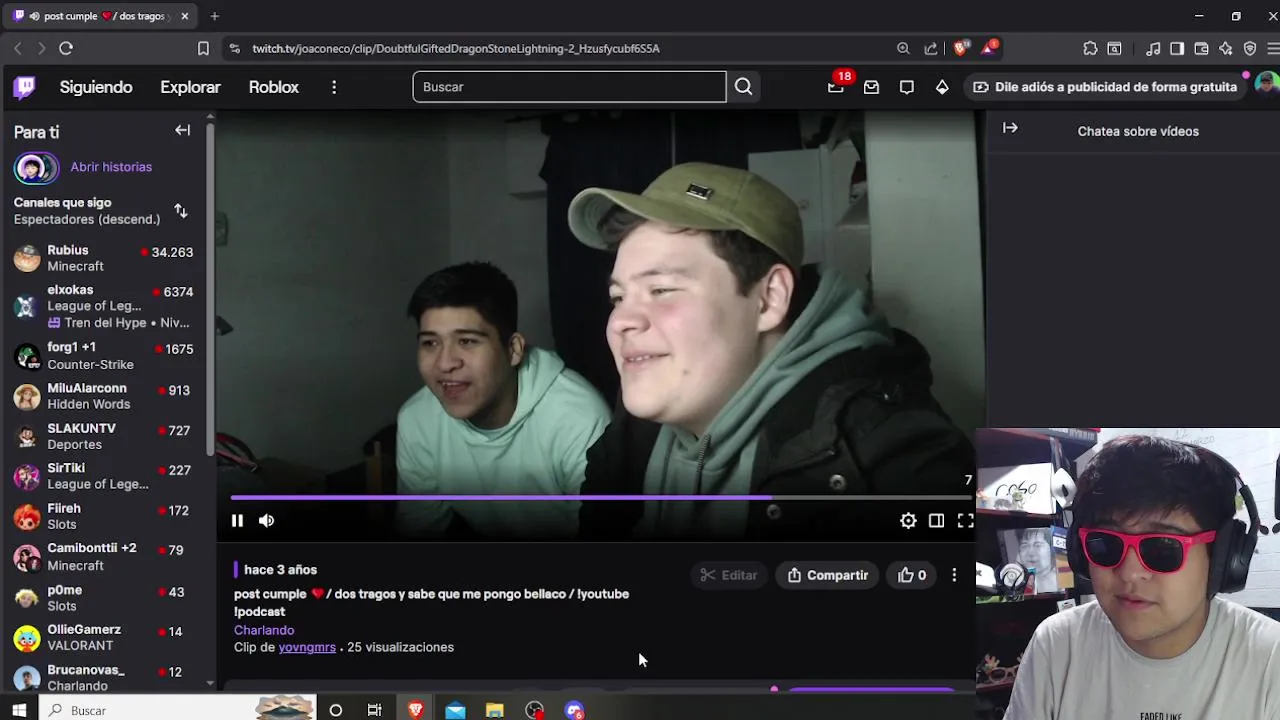Open the Twitch home logo
The image size is (1280, 720).
click(24, 87)
